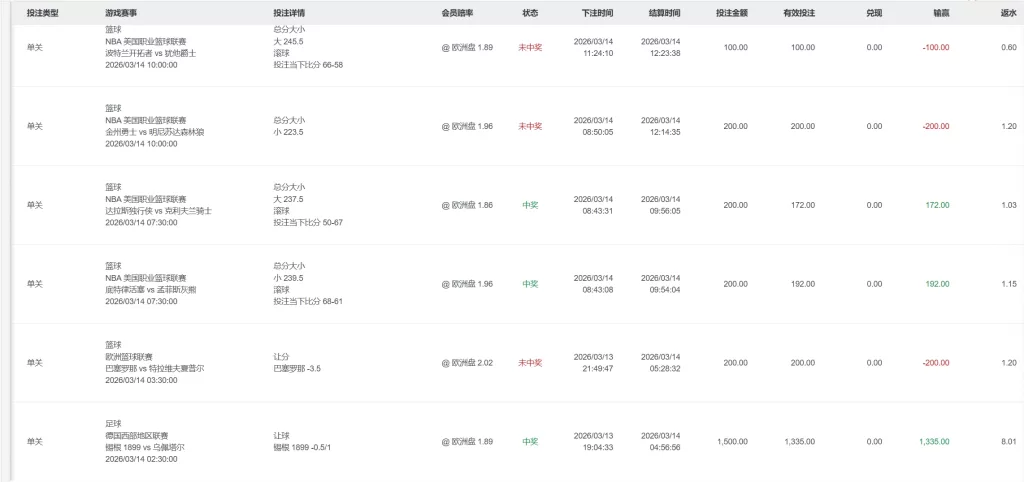Click the green 192.00 win amount

click(x=937, y=284)
